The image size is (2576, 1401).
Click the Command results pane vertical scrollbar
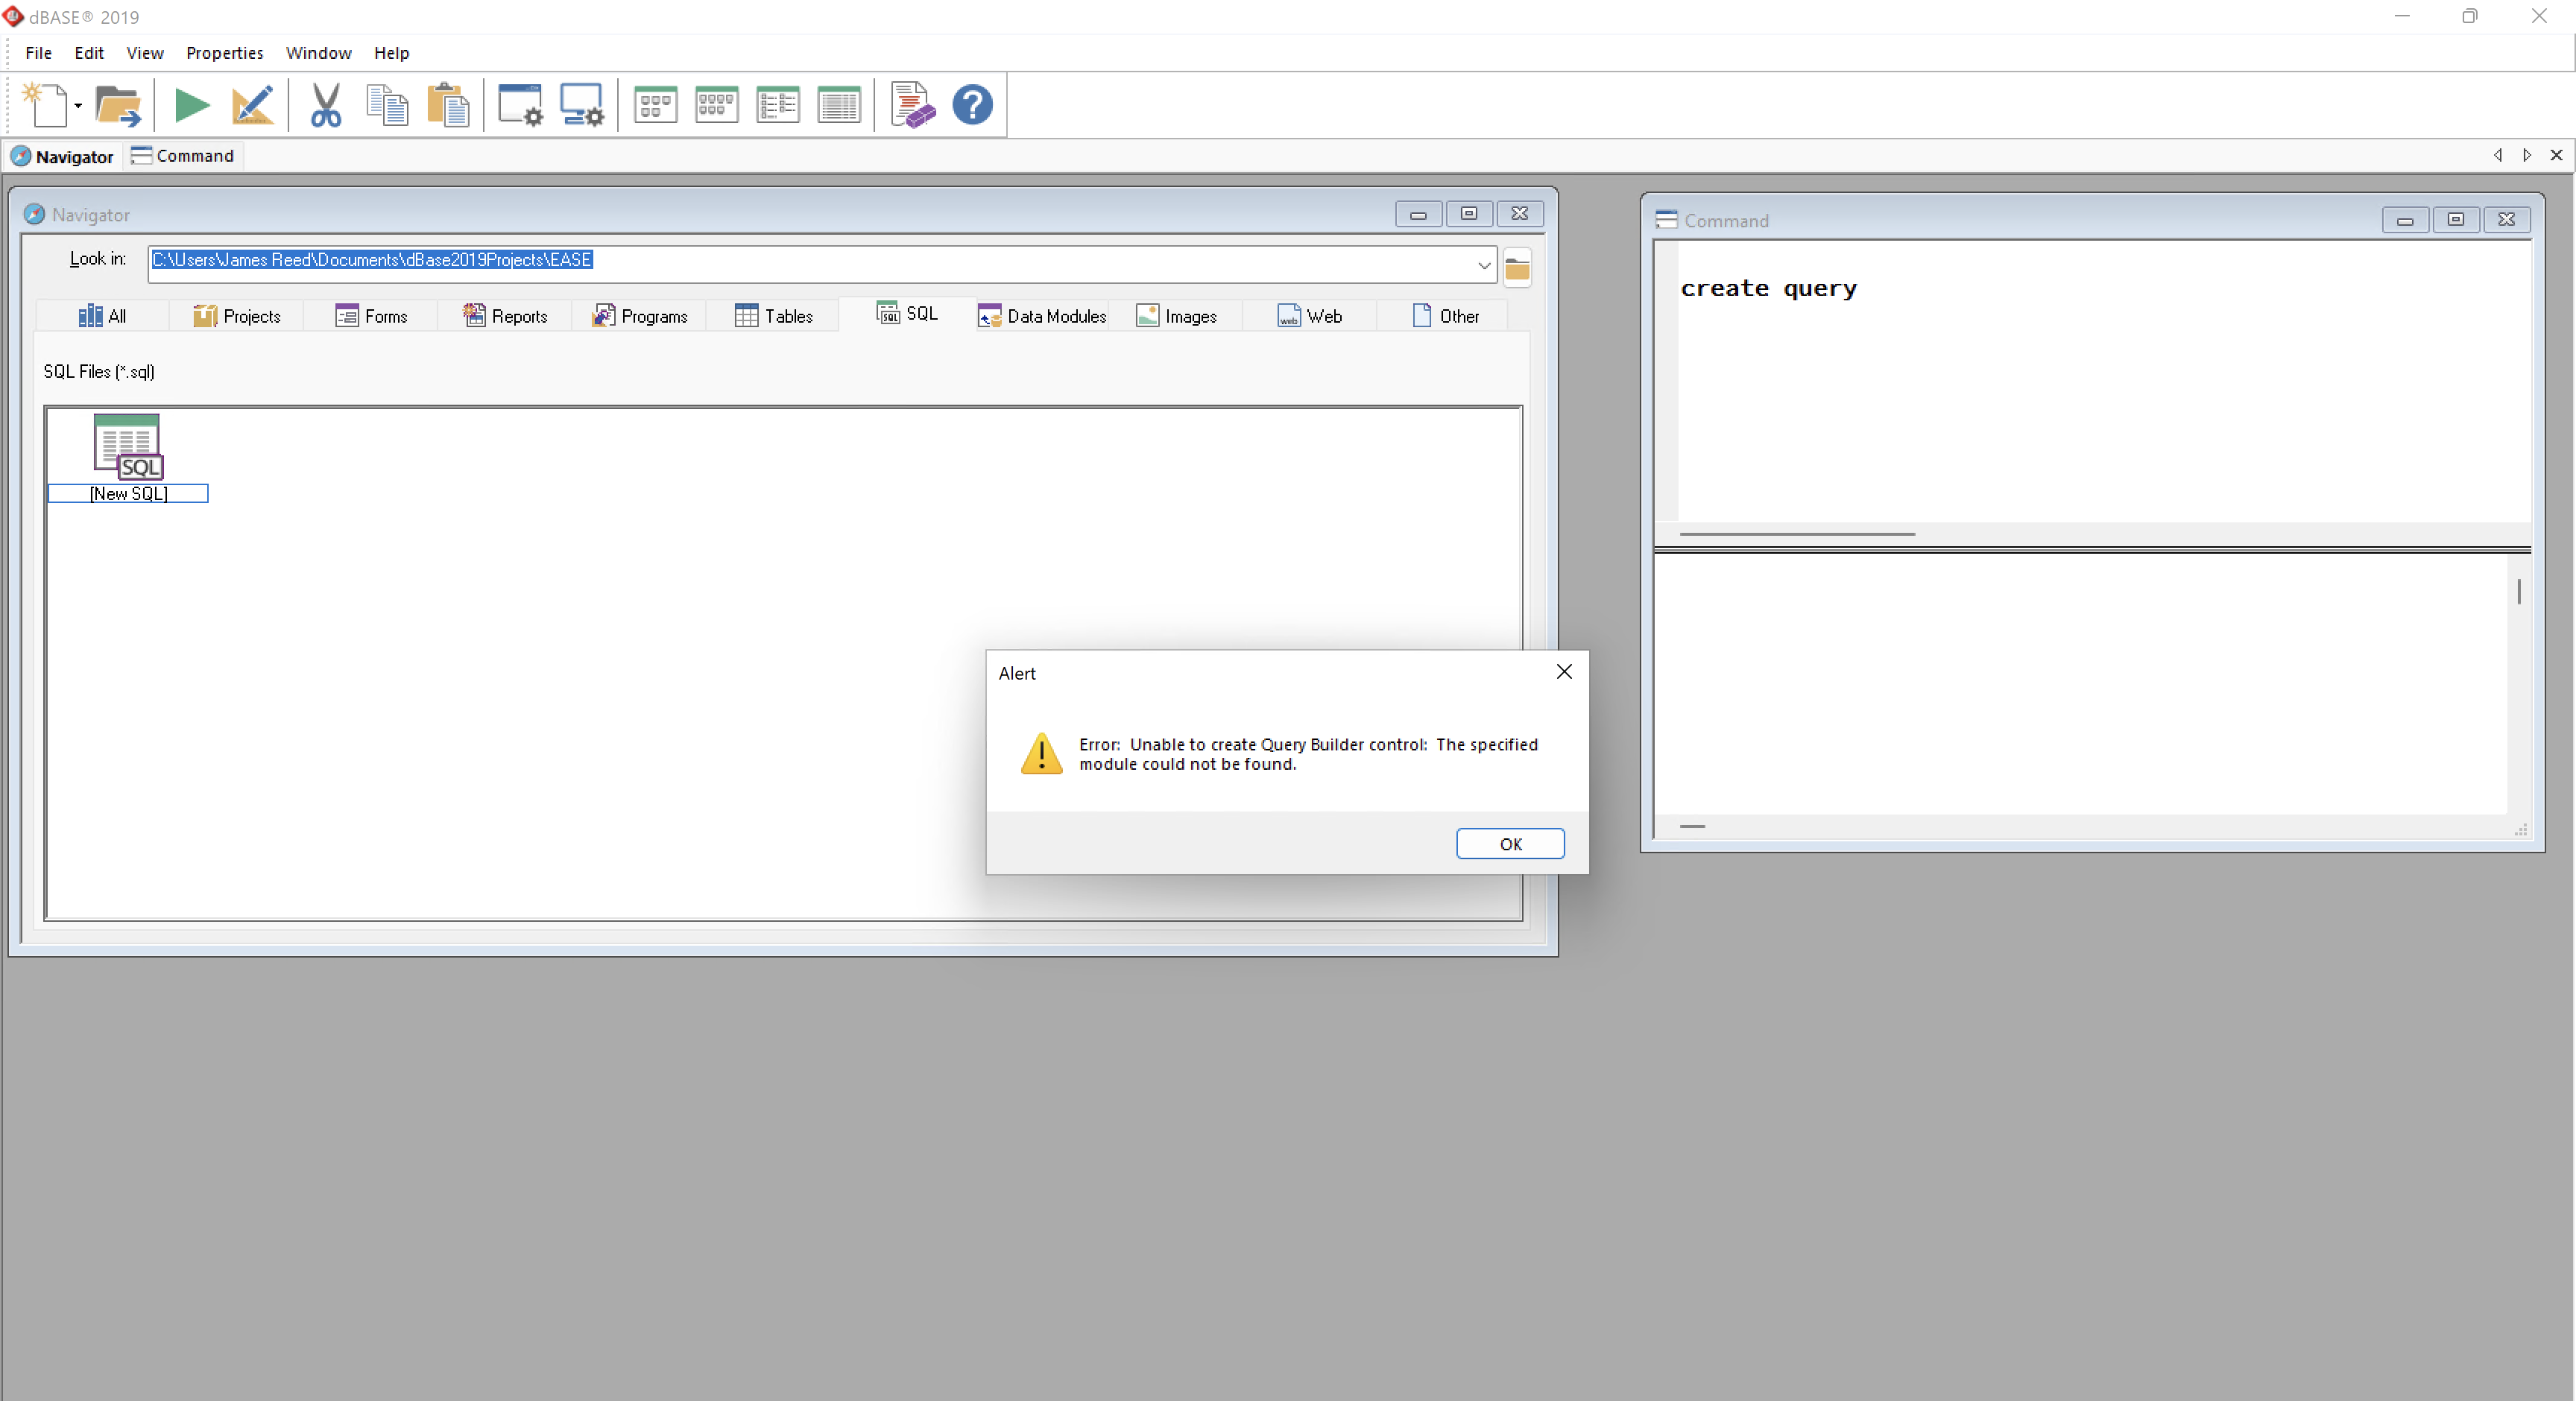[2518, 592]
